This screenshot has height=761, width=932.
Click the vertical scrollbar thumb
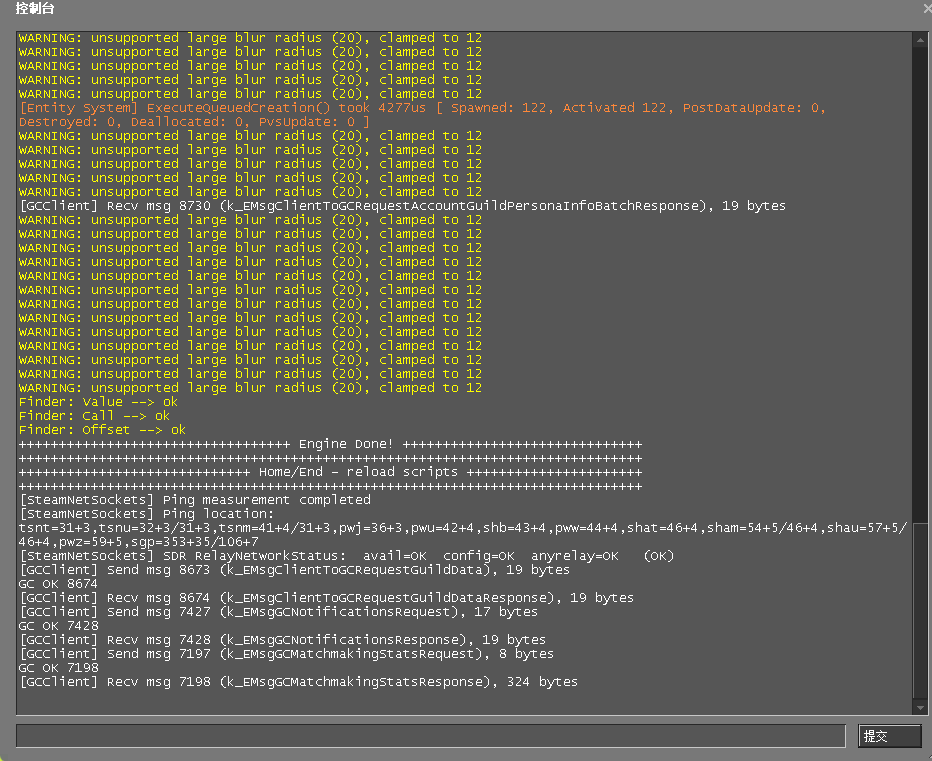click(x=920, y=611)
